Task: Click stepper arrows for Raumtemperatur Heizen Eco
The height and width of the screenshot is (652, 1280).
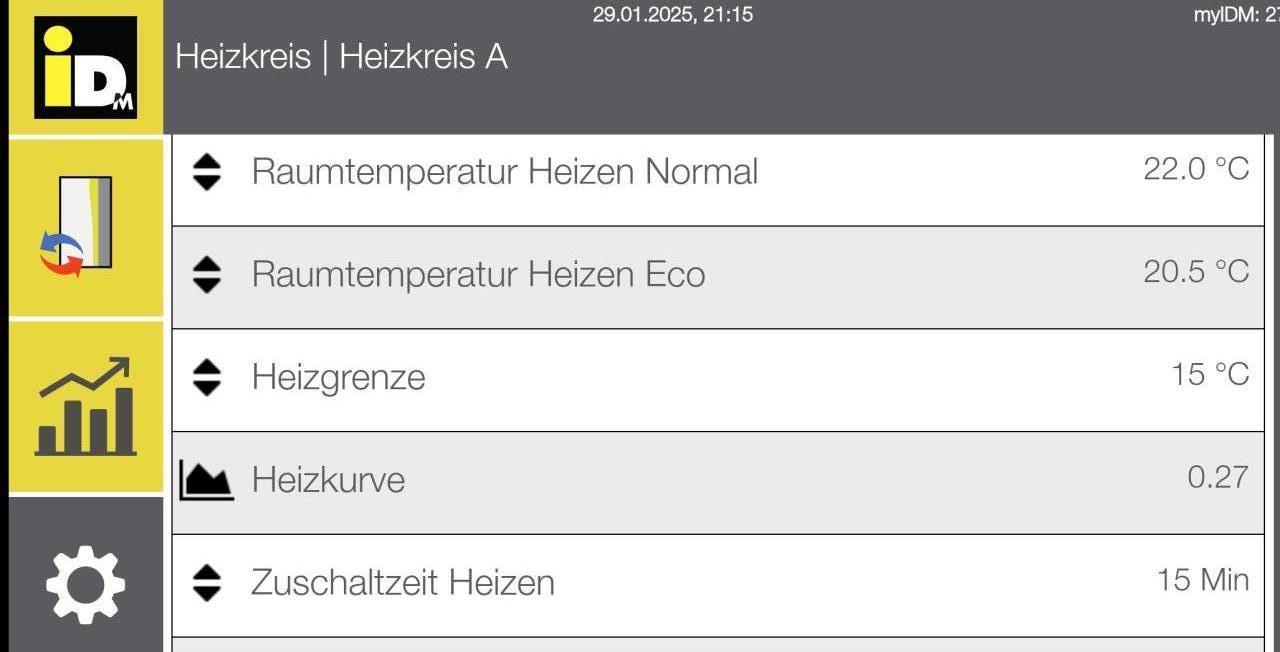Action: point(206,274)
